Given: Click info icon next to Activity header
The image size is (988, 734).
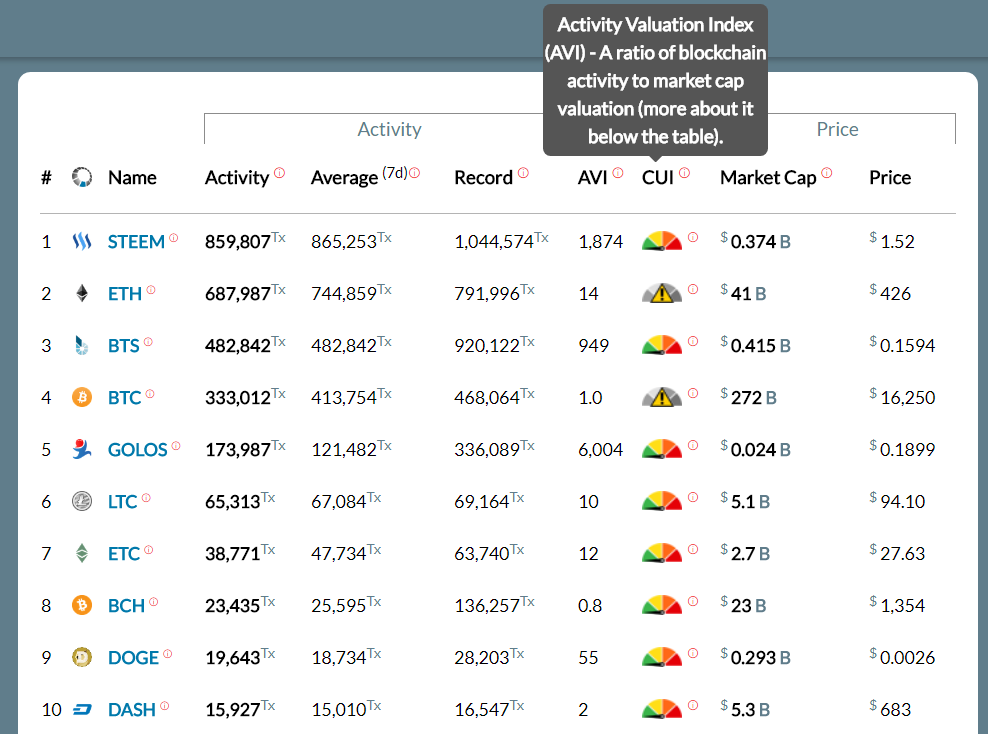Looking at the screenshot, I should pos(280,173).
